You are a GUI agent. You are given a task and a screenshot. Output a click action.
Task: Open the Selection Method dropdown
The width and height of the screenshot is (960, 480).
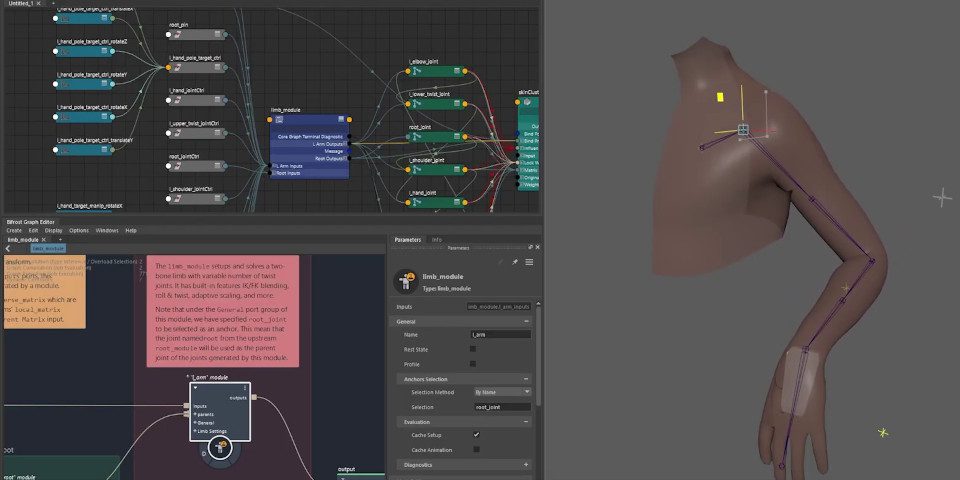point(501,392)
